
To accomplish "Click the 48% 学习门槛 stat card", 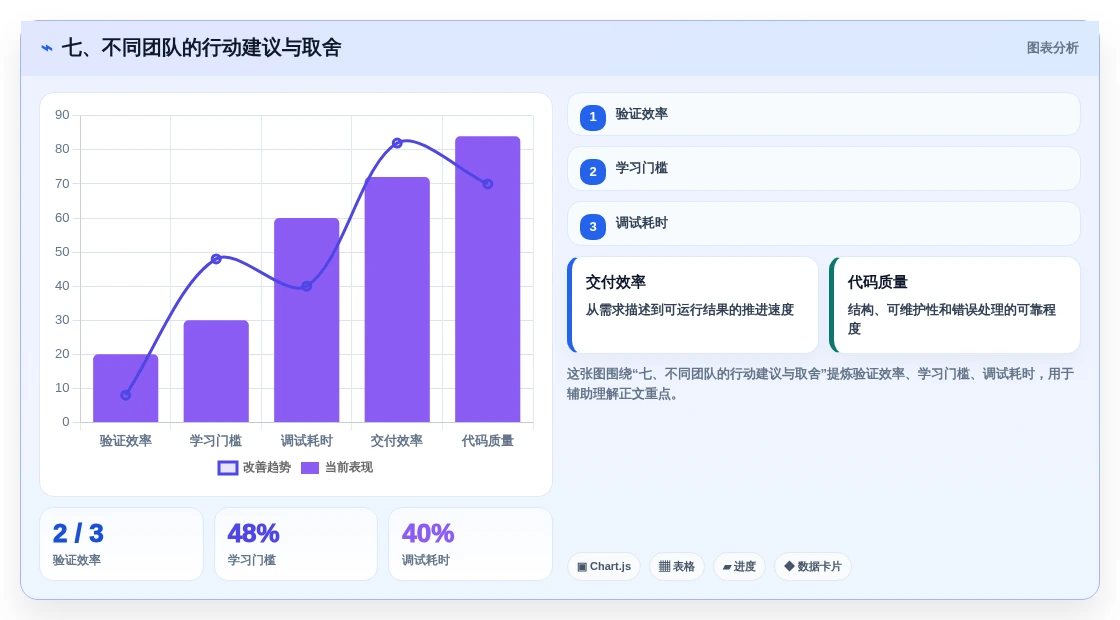I will (x=296, y=544).
